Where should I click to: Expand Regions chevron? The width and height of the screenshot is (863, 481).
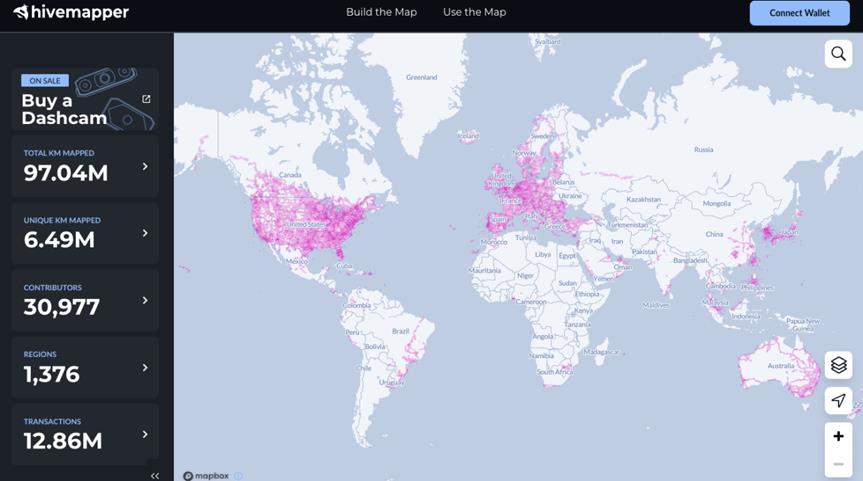click(x=145, y=367)
